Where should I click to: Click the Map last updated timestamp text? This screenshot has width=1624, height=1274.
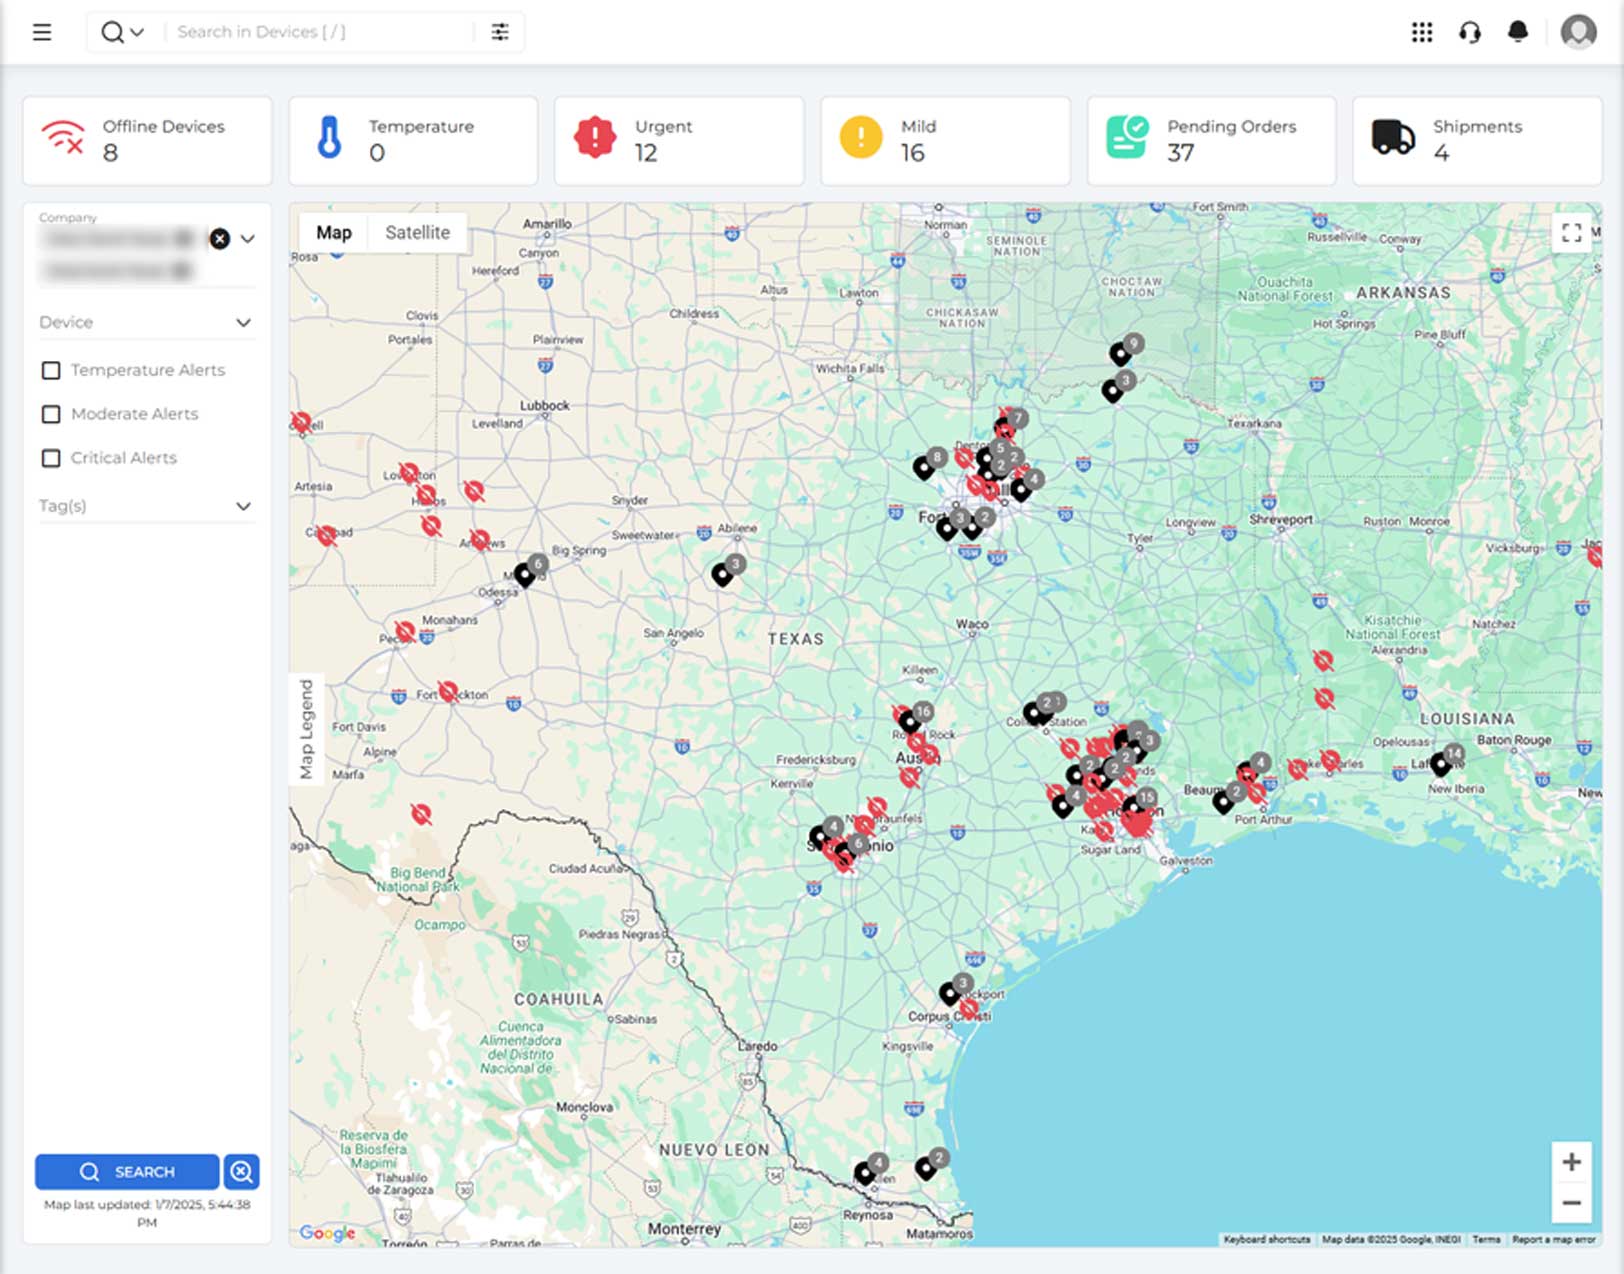147,1213
